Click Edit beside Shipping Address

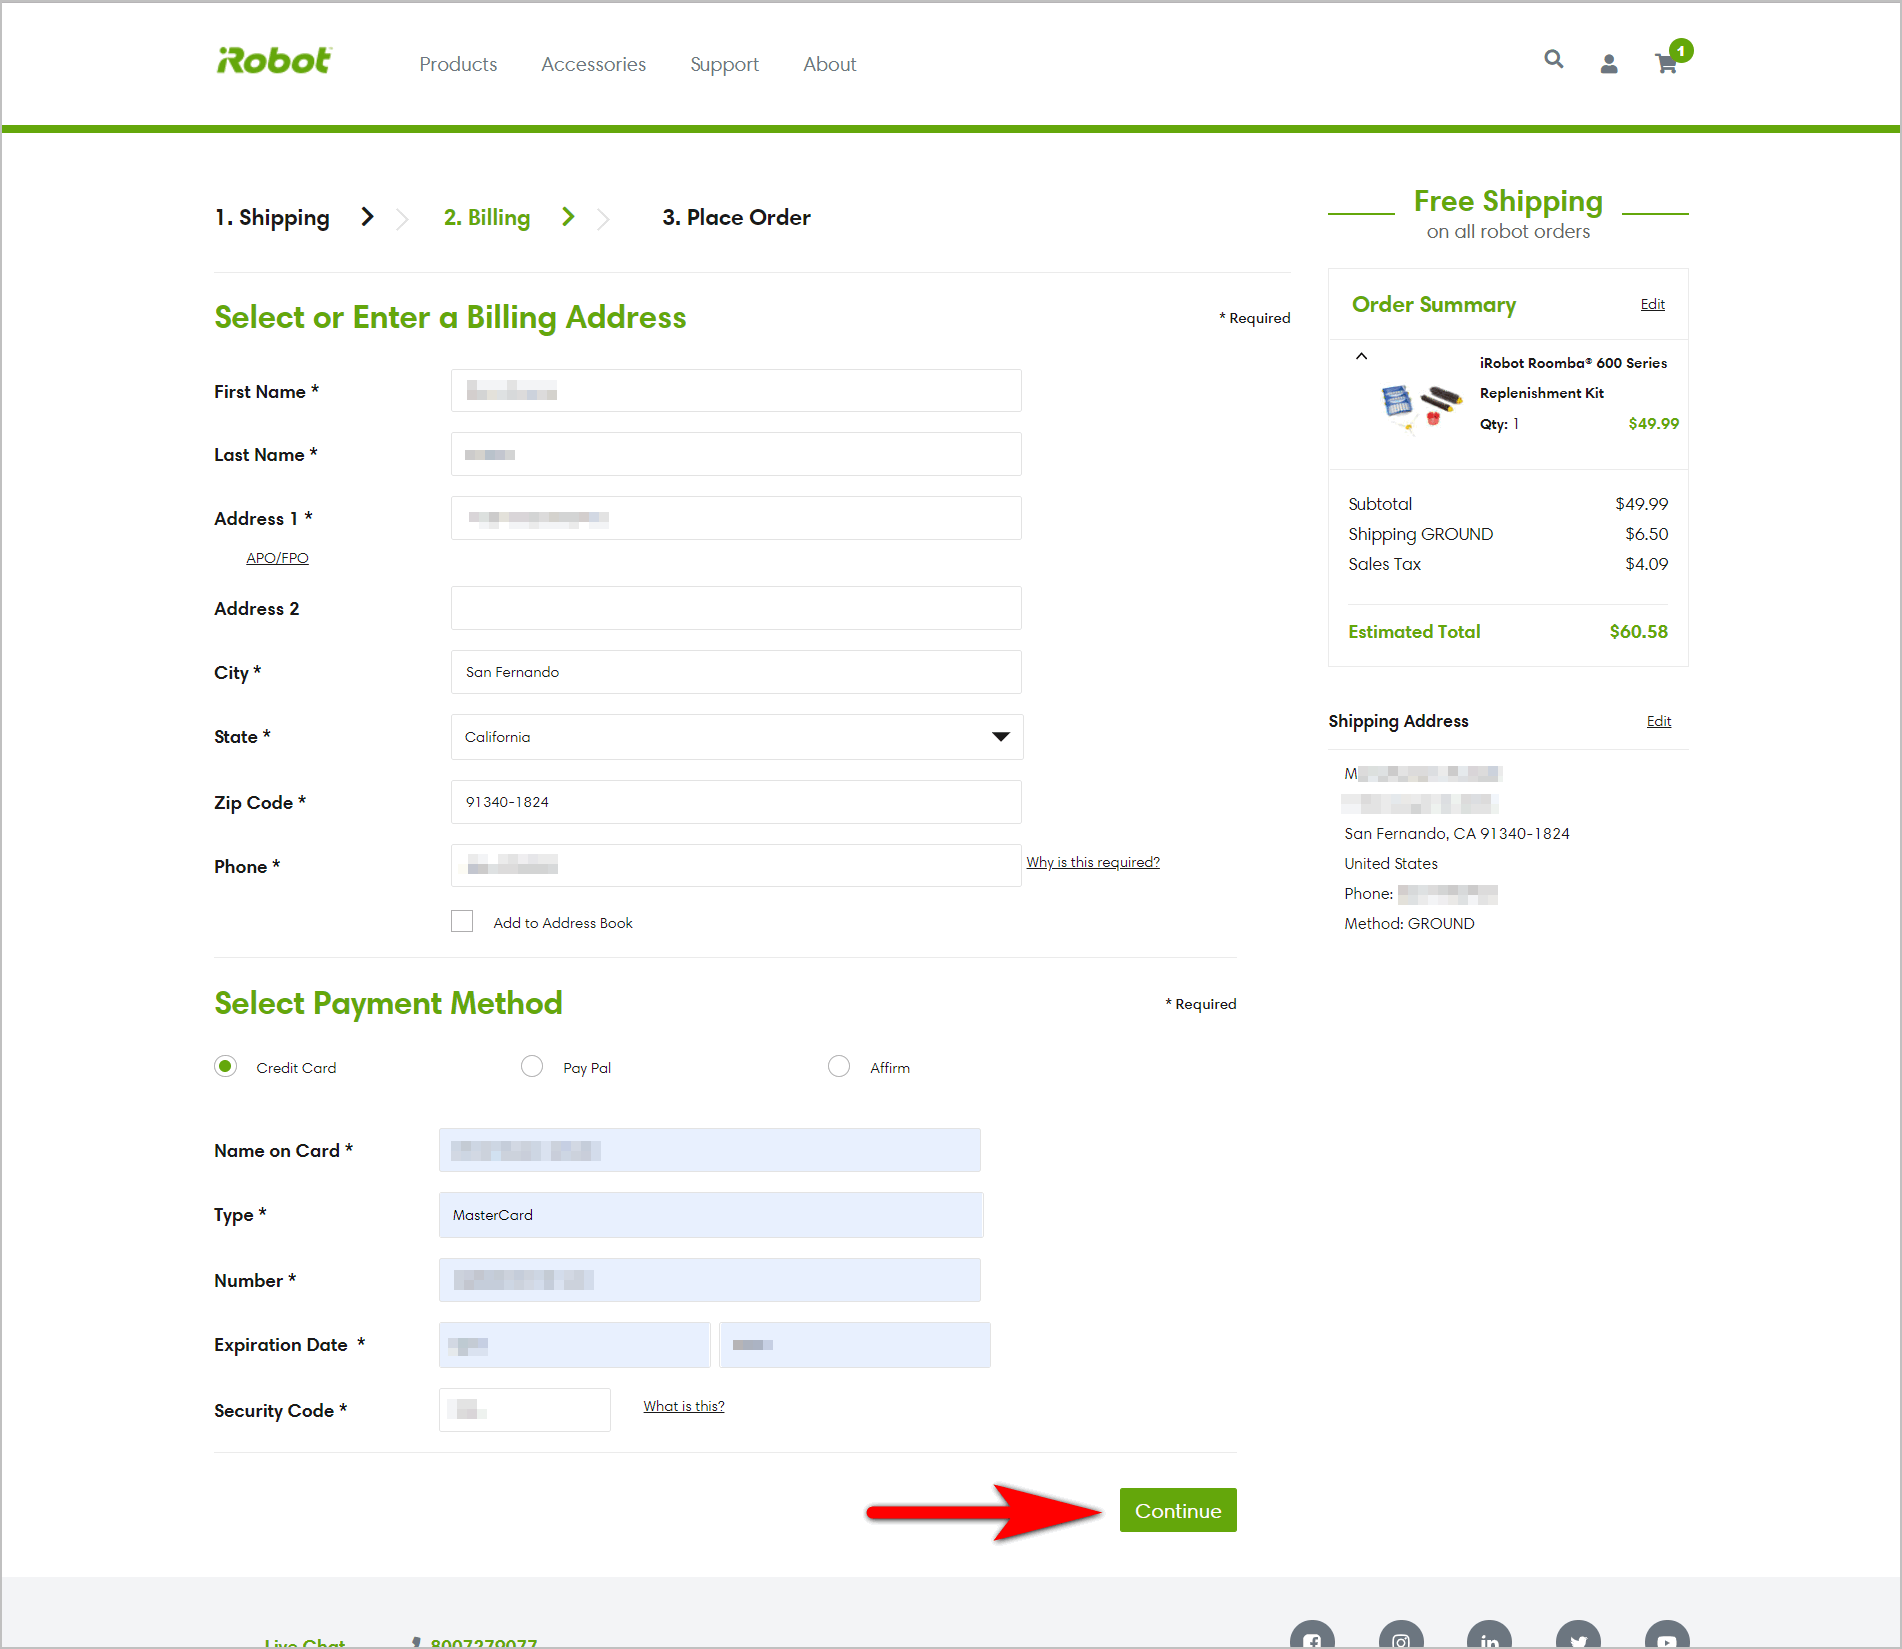pos(1659,721)
